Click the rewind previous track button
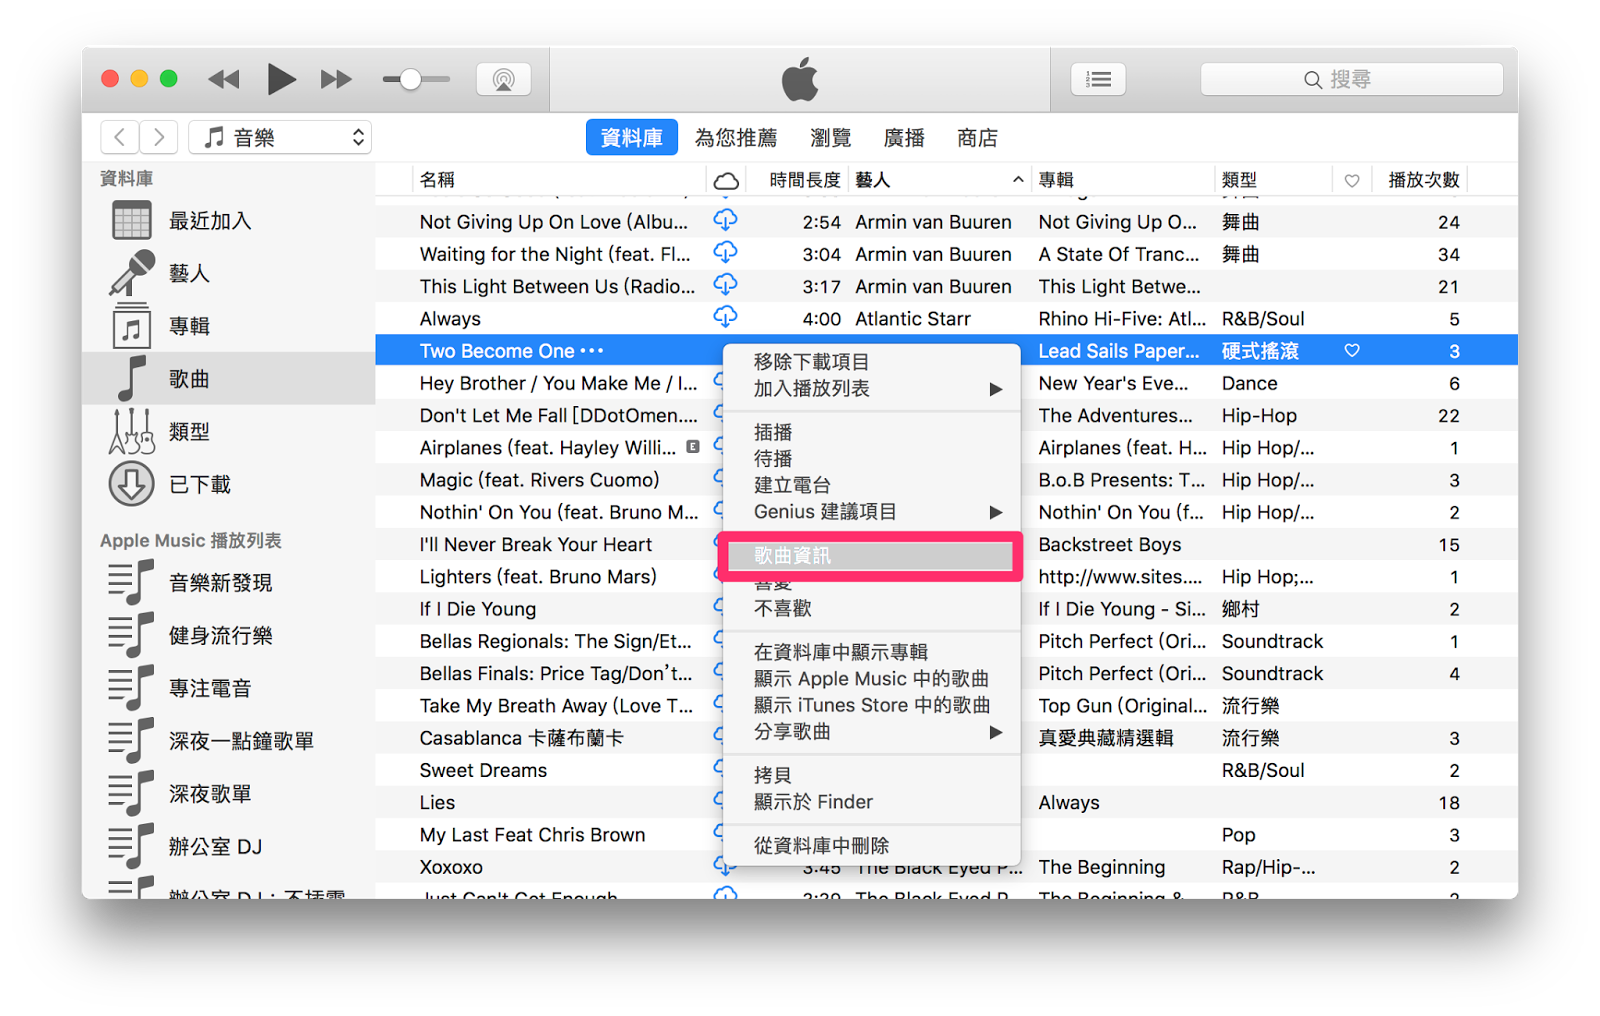 [223, 79]
